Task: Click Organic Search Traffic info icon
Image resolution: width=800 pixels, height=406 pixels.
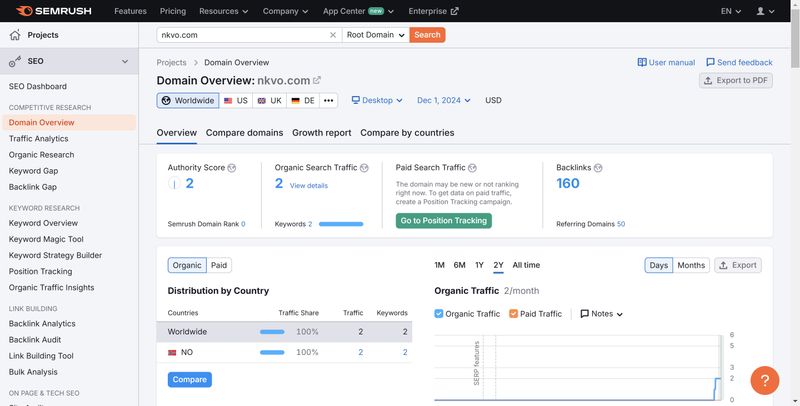Action: (x=364, y=168)
